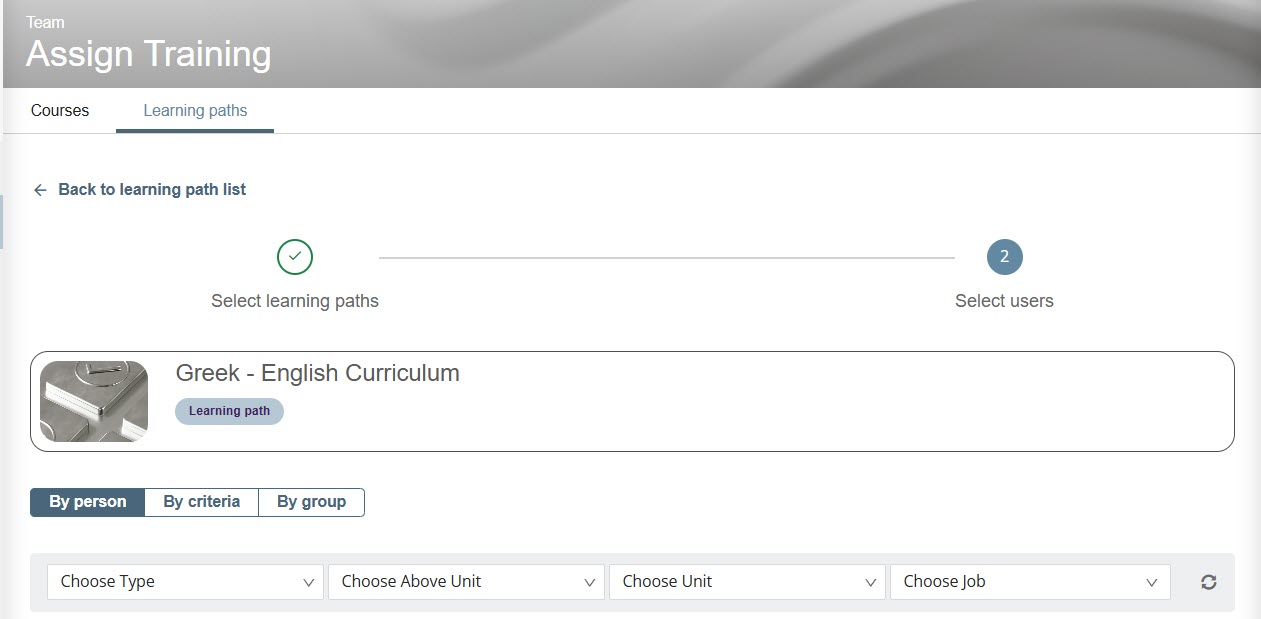Select the By person toggle
This screenshot has width=1261, height=619.
[x=88, y=502]
